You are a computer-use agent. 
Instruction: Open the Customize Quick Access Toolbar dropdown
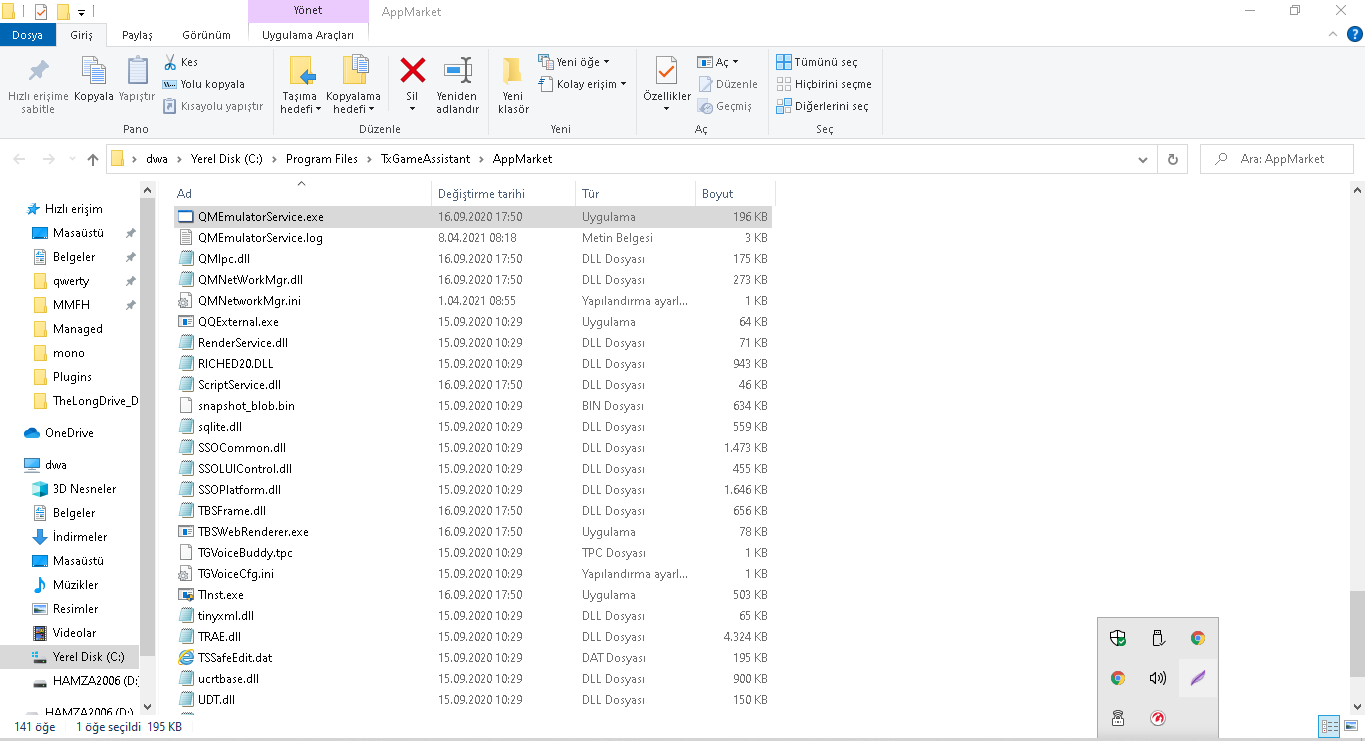(x=82, y=12)
